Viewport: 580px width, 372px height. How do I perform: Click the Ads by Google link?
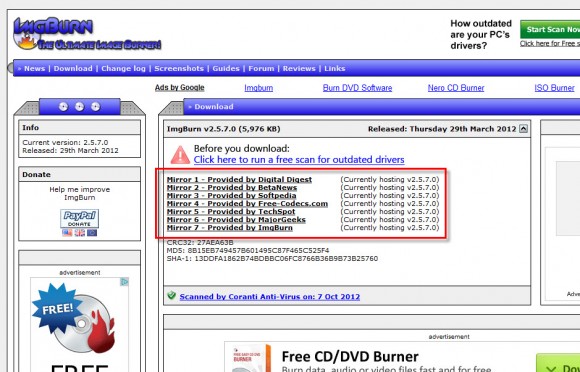tap(179, 88)
